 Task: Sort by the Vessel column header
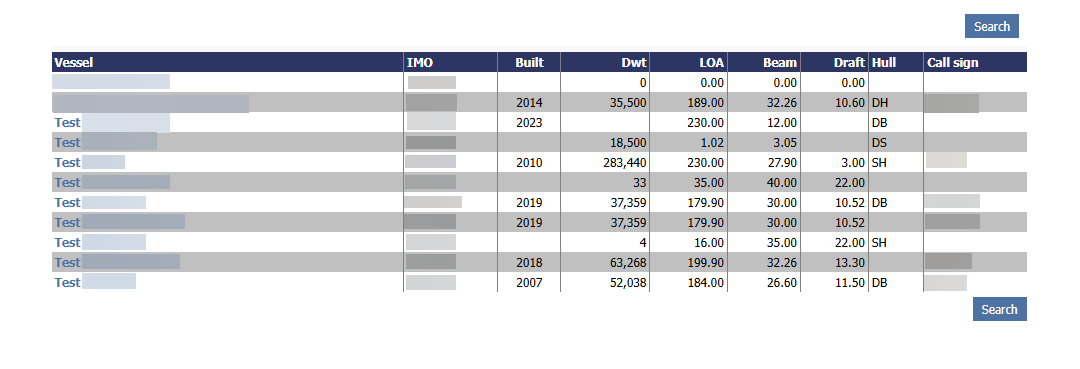tap(74, 63)
